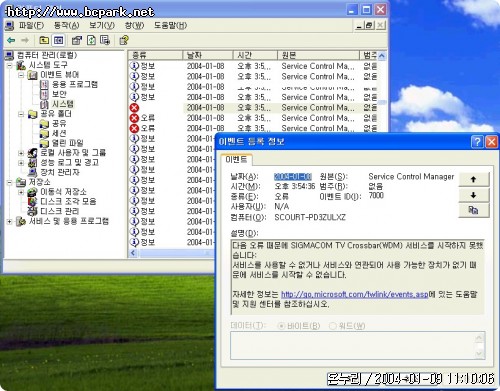Click the Help toolbar icon
This screenshot has height=391, width=500.
(x=124, y=40)
